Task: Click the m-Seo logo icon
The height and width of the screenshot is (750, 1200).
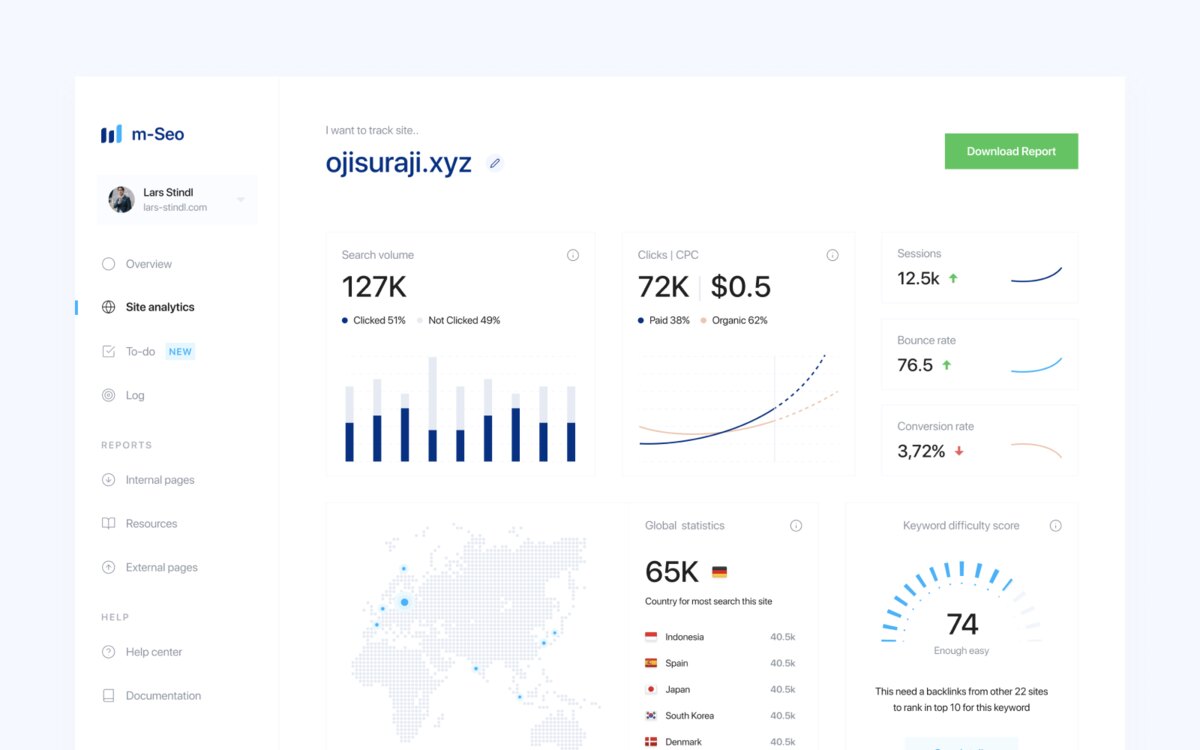Action: coord(111,134)
